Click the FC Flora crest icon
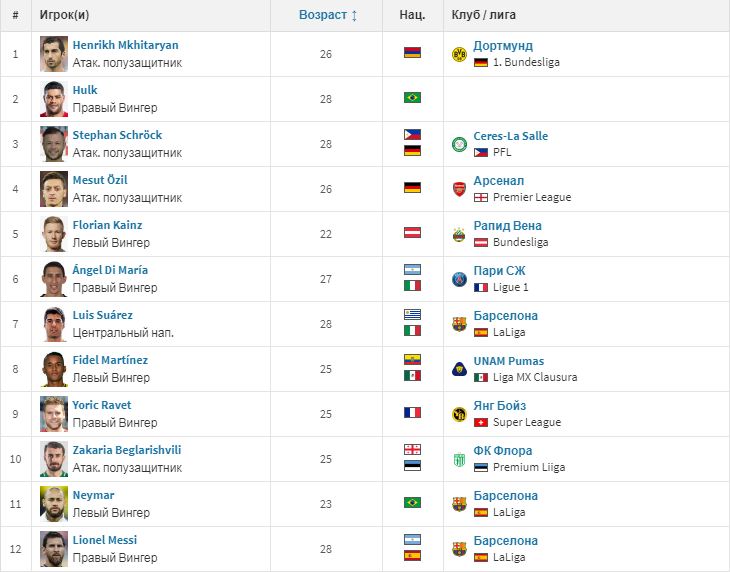This screenshot has width=730, height=572. (459, 459)
